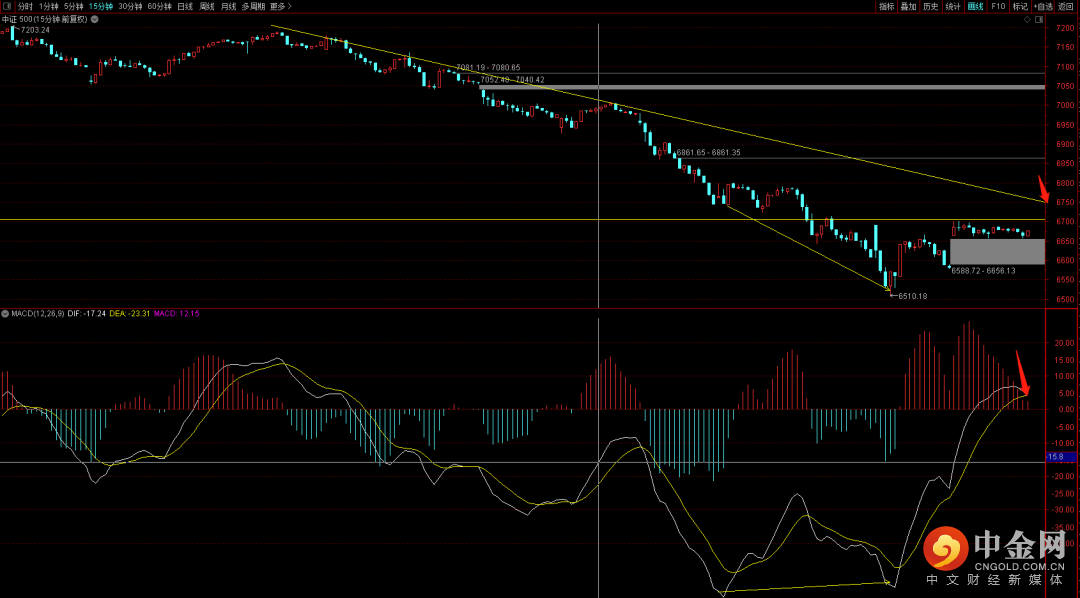Image resolution: width=1080 pixels, height=598 pixels.
Task: Expand the MACD indicator dropdown arrow
Action: (5, 314)
